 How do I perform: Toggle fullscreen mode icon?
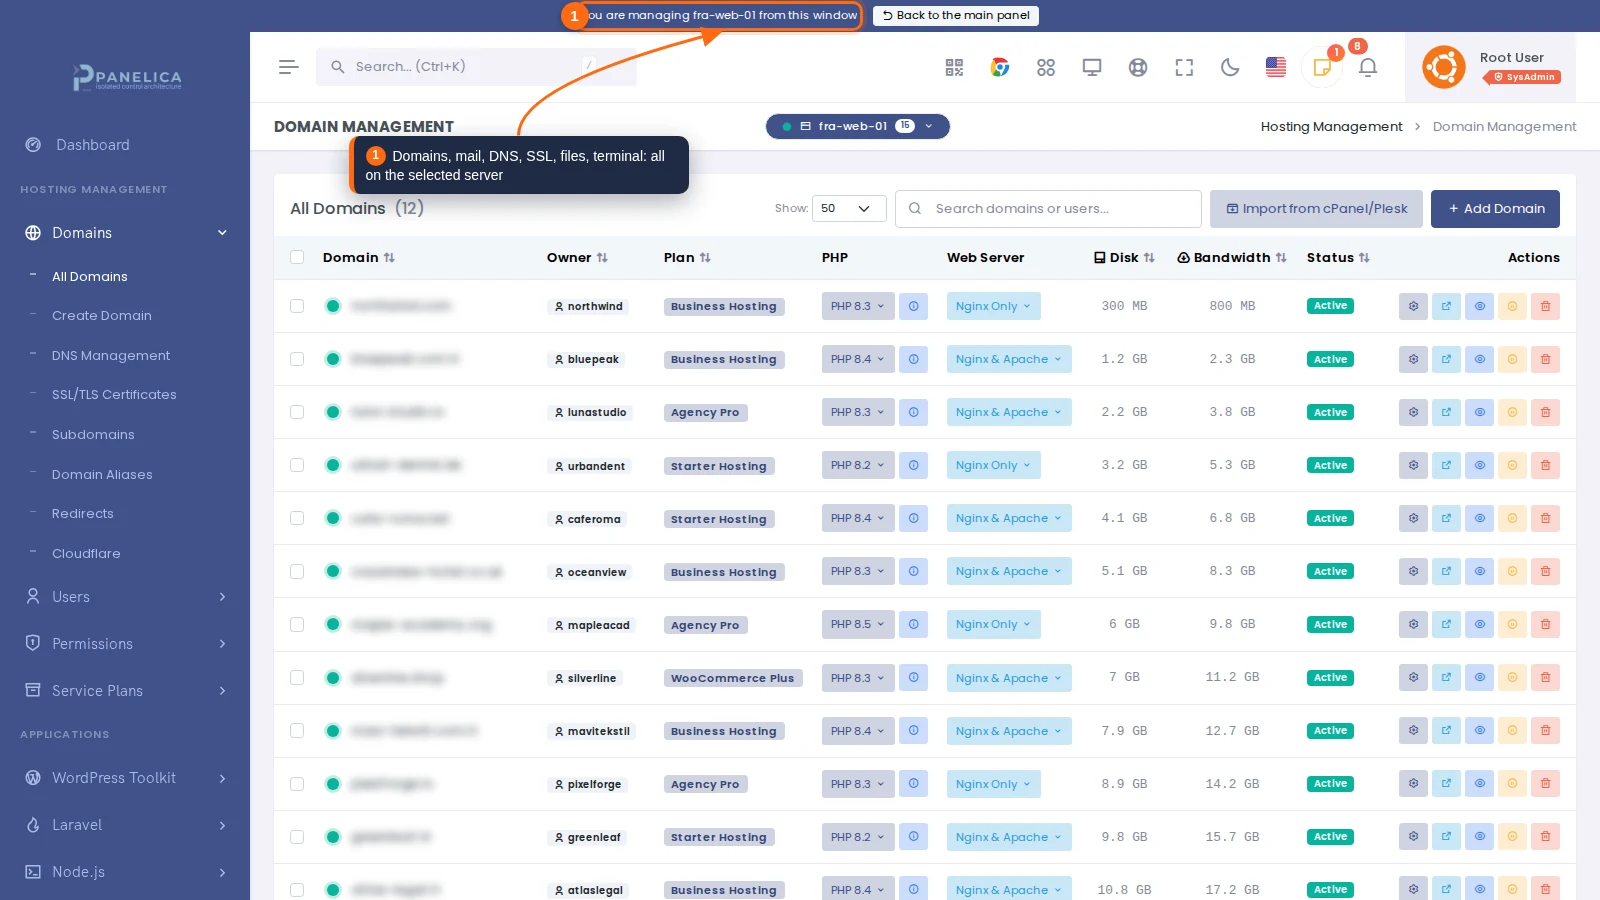1184,67
